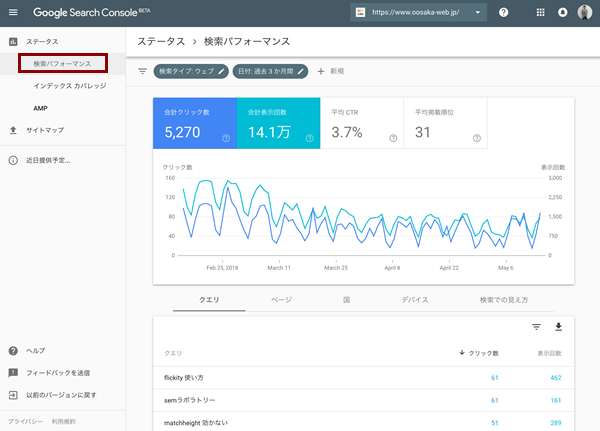Viewport: 600px width, 431px height.
Task: Open the help question-mark icon in header
Action: pos(504,12)
